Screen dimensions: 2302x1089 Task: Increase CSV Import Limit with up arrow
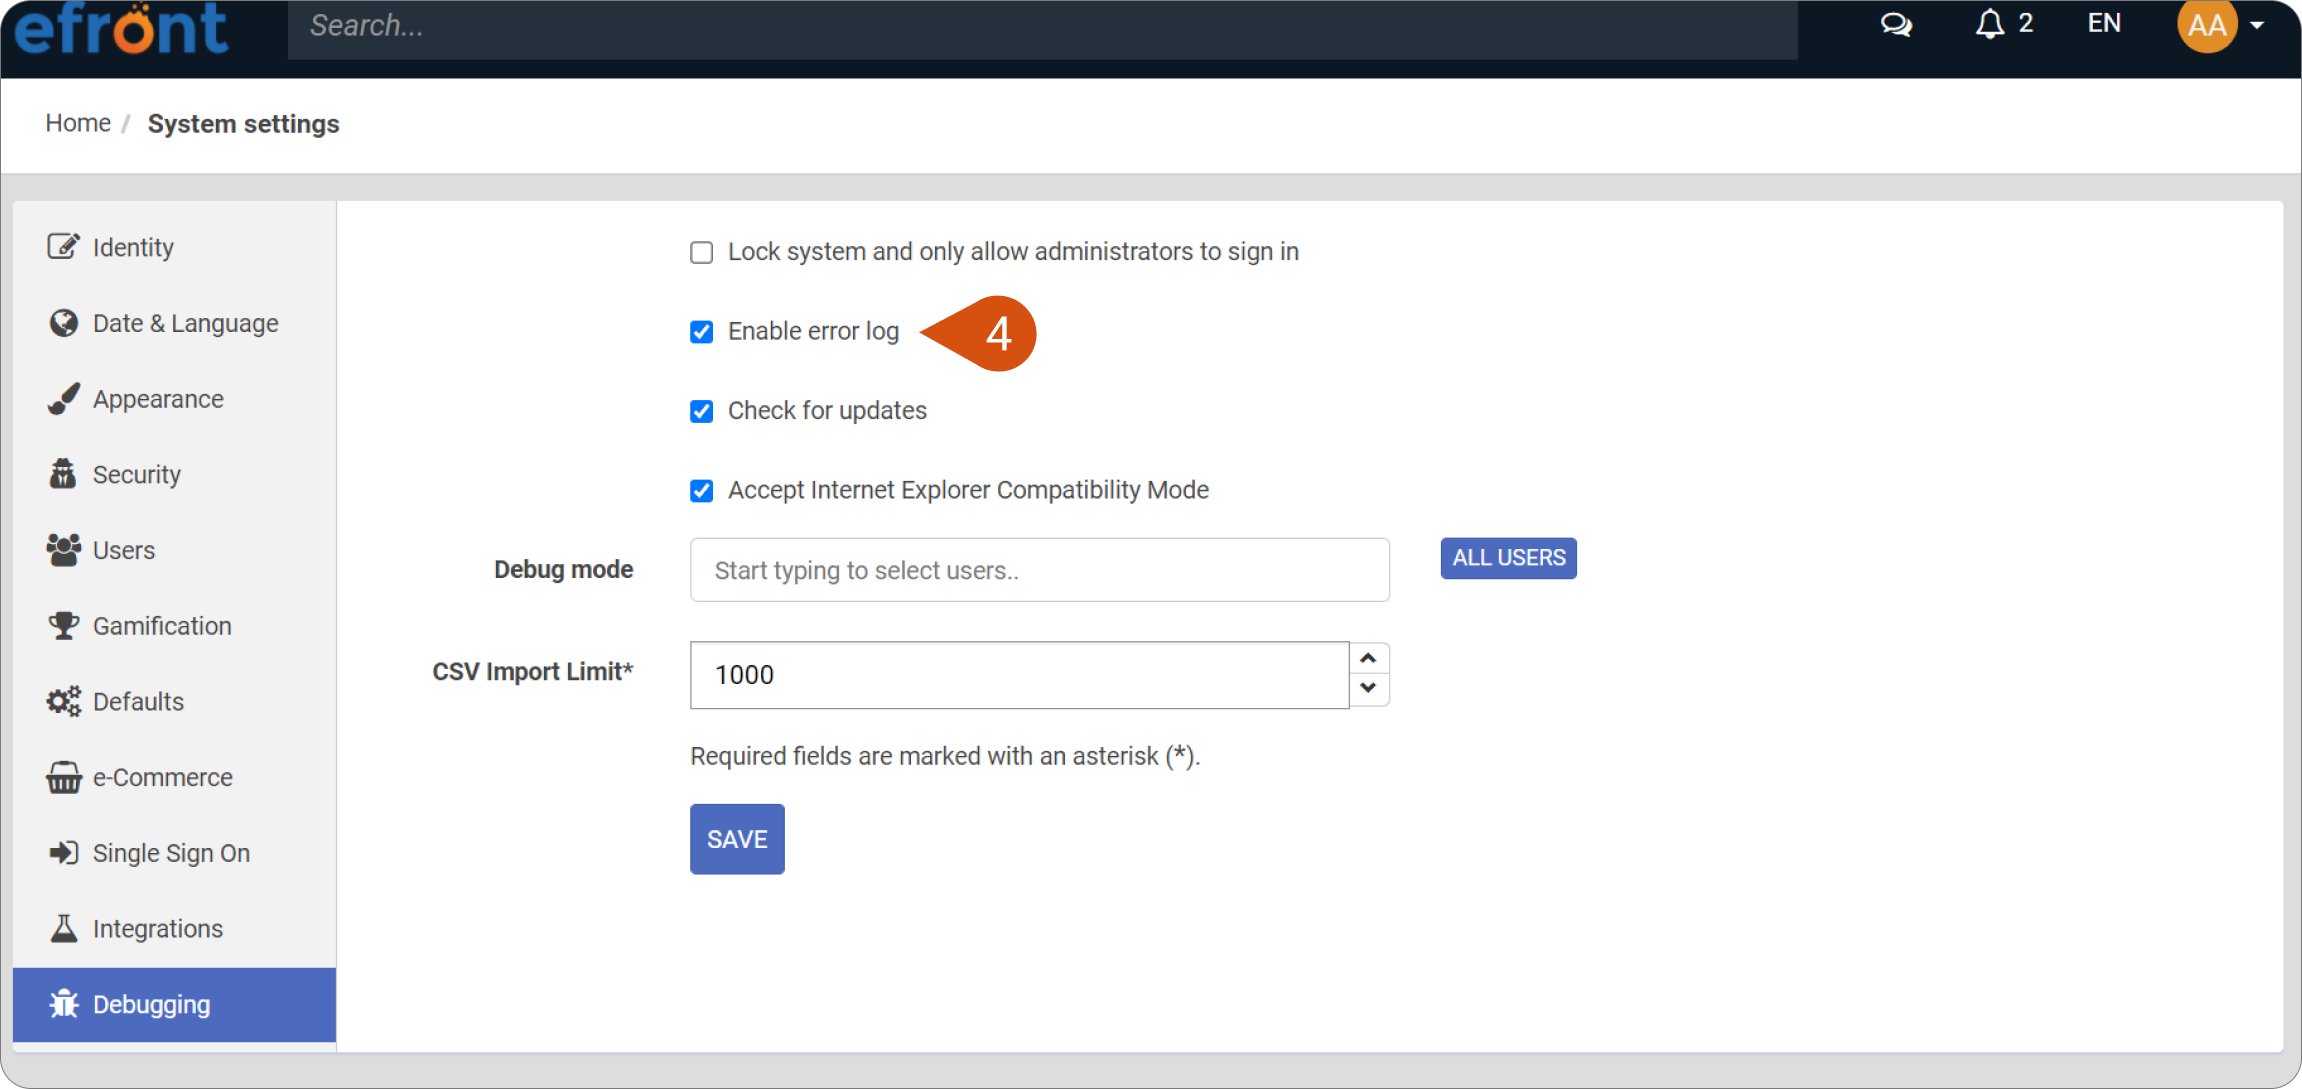(x=1369, y=658)
